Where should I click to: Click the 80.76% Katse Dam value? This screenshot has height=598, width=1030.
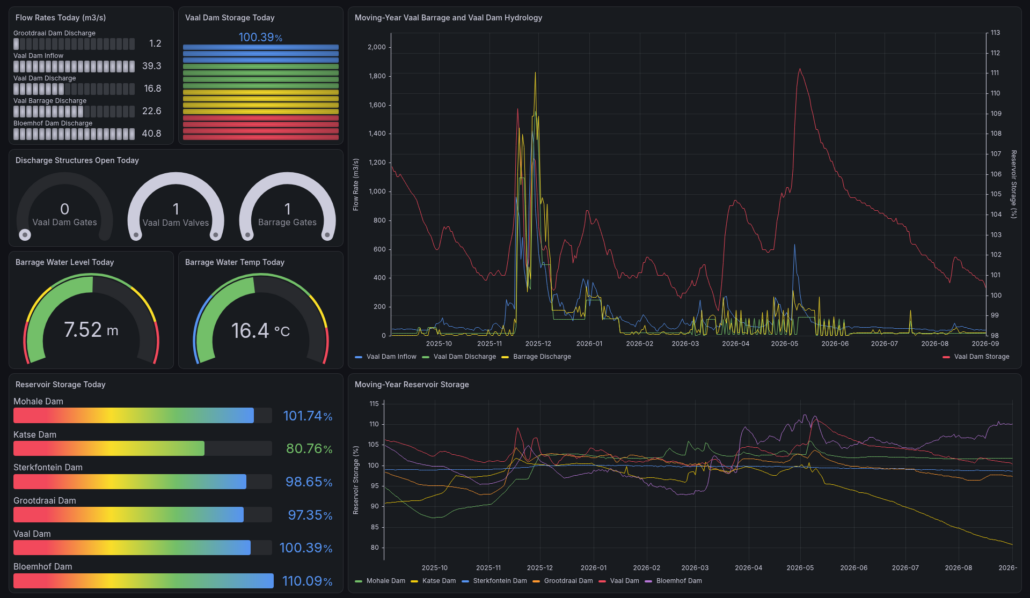309,449
